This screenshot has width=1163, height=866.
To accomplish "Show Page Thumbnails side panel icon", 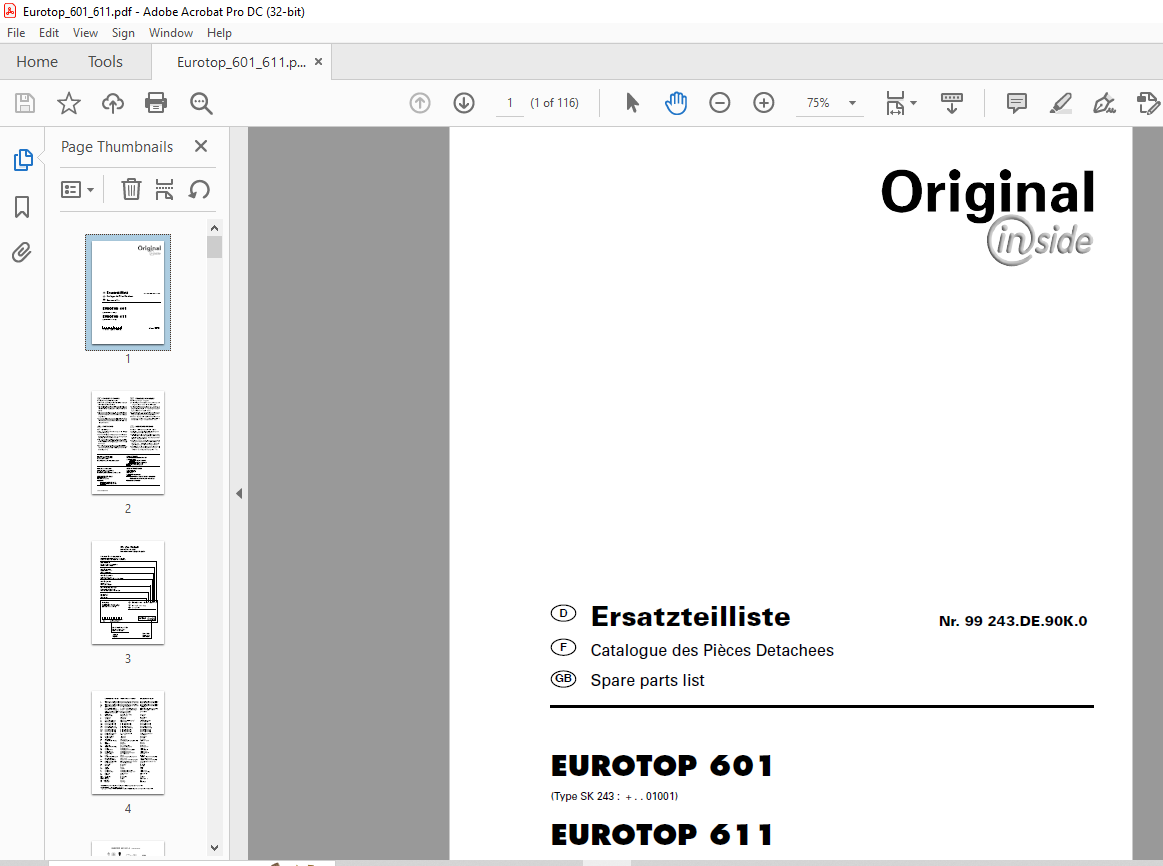I will pyautogui.click(x=23, y=159).
